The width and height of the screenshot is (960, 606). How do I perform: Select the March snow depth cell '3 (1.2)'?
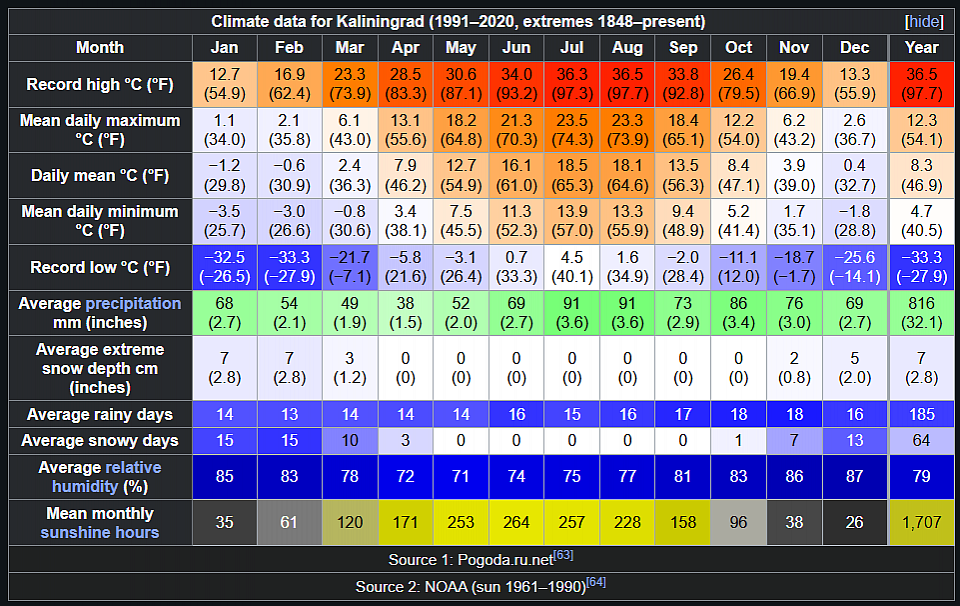[350, 368]
